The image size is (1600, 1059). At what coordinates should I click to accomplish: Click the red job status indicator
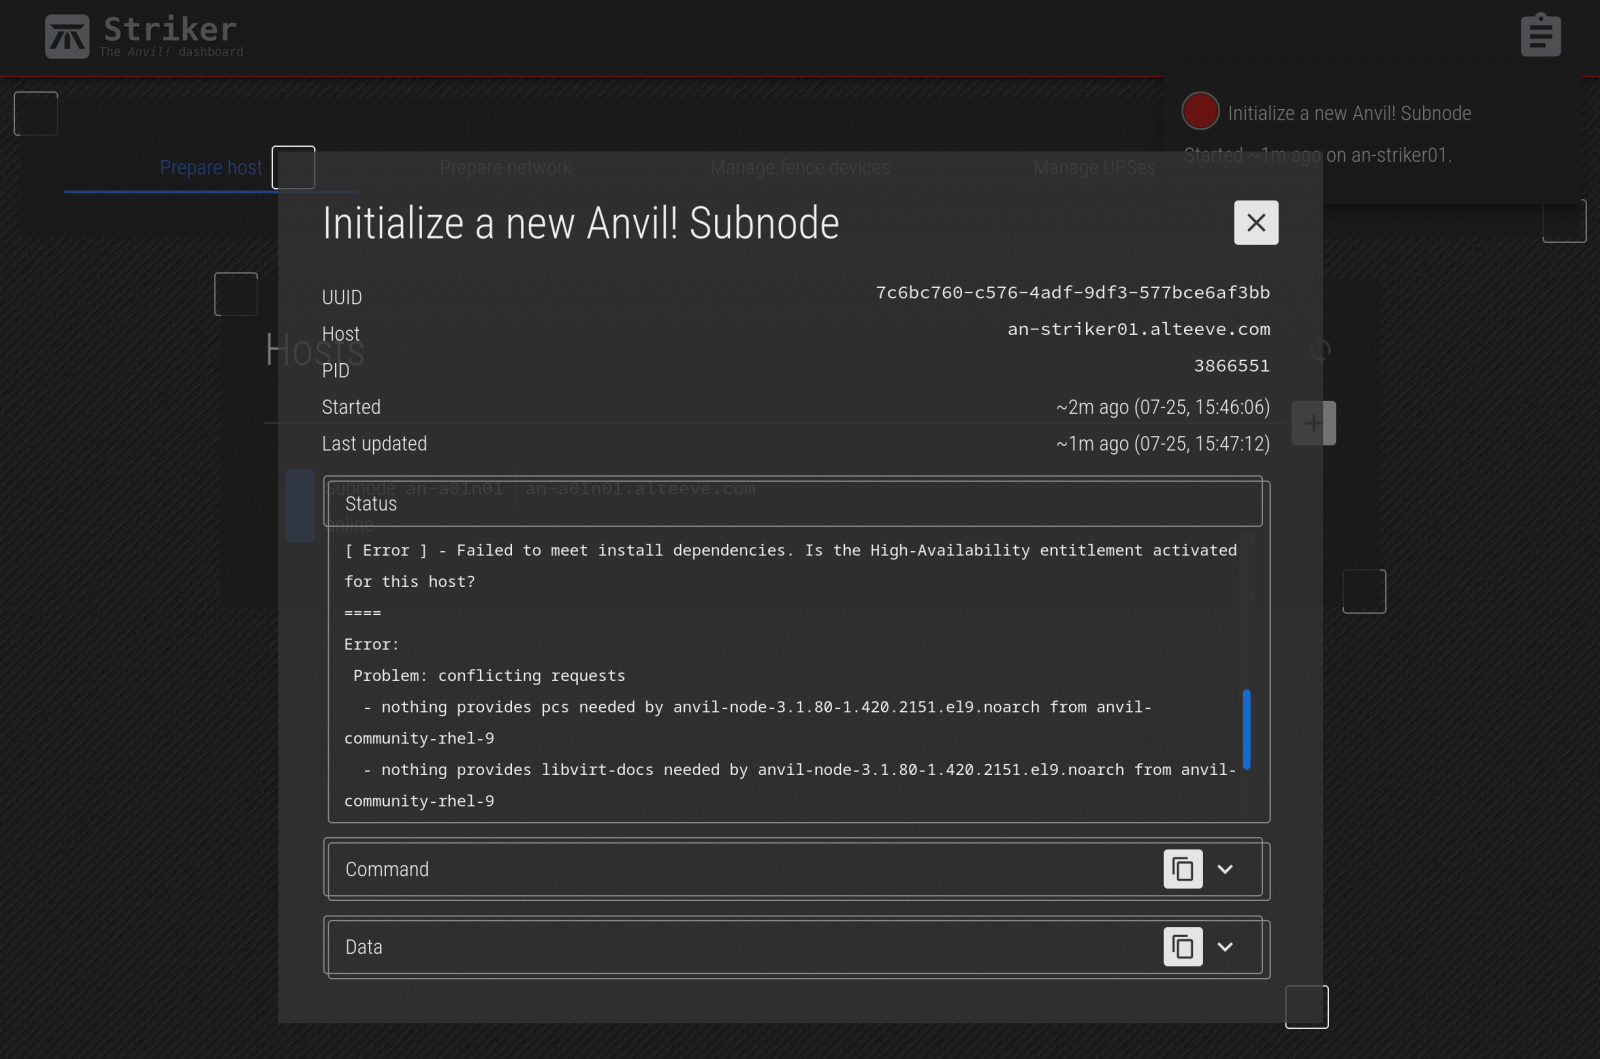pos(1200,111)
